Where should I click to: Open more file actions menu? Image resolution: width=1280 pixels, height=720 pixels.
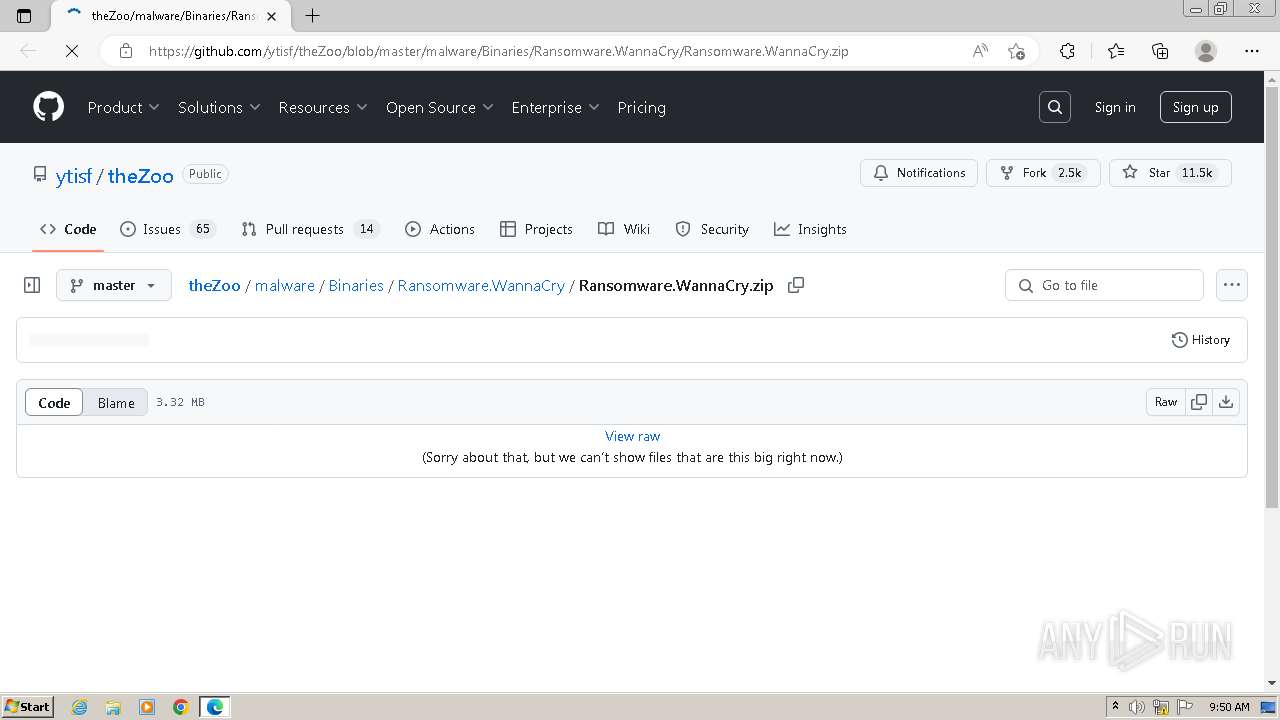coord(1232,285)
